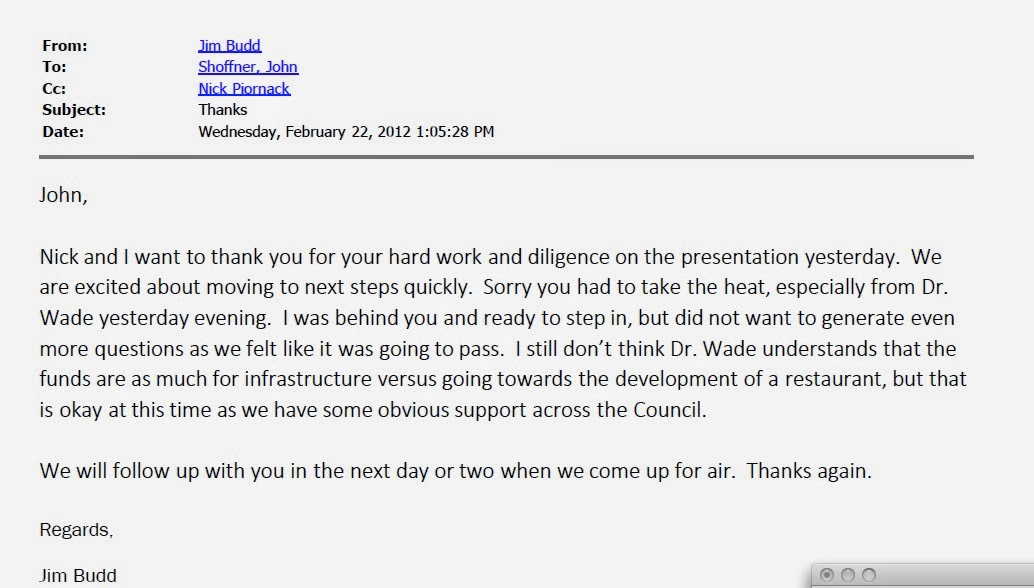Click the minimize button of bottom window
The width and height of the screenshot is (1034, 588).
848,575
